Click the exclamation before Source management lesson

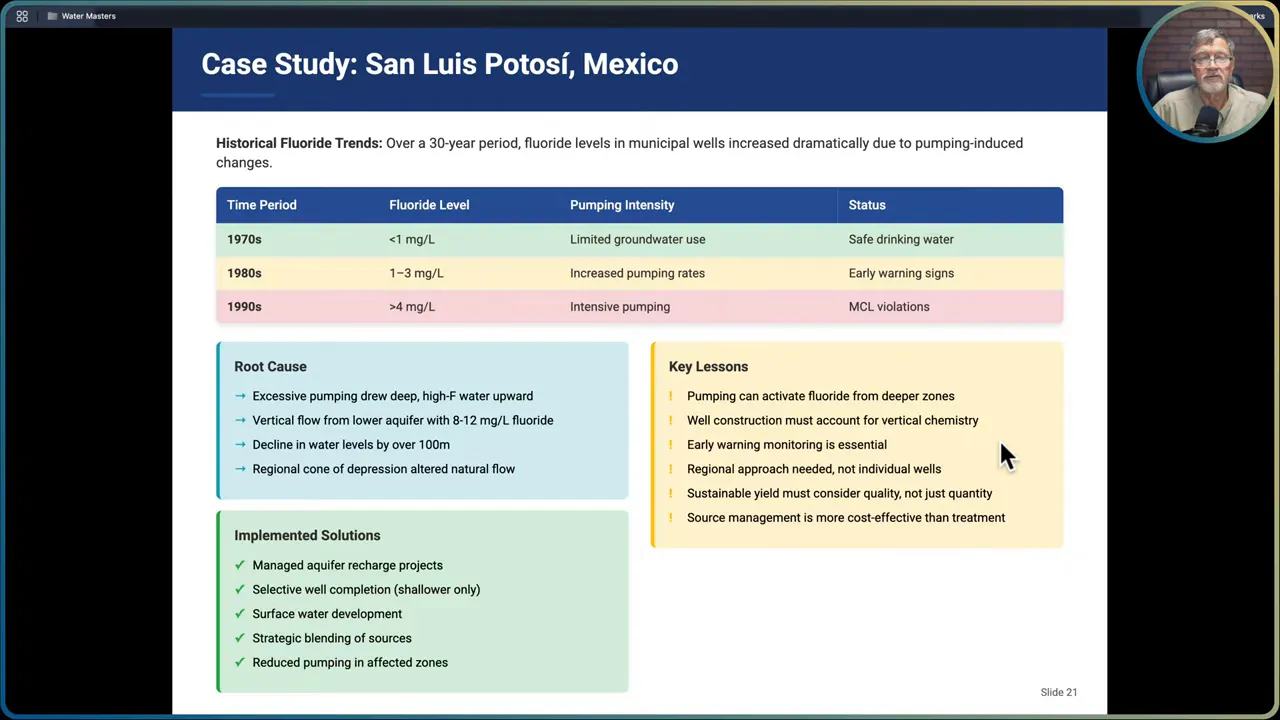[x=671, y=517]
